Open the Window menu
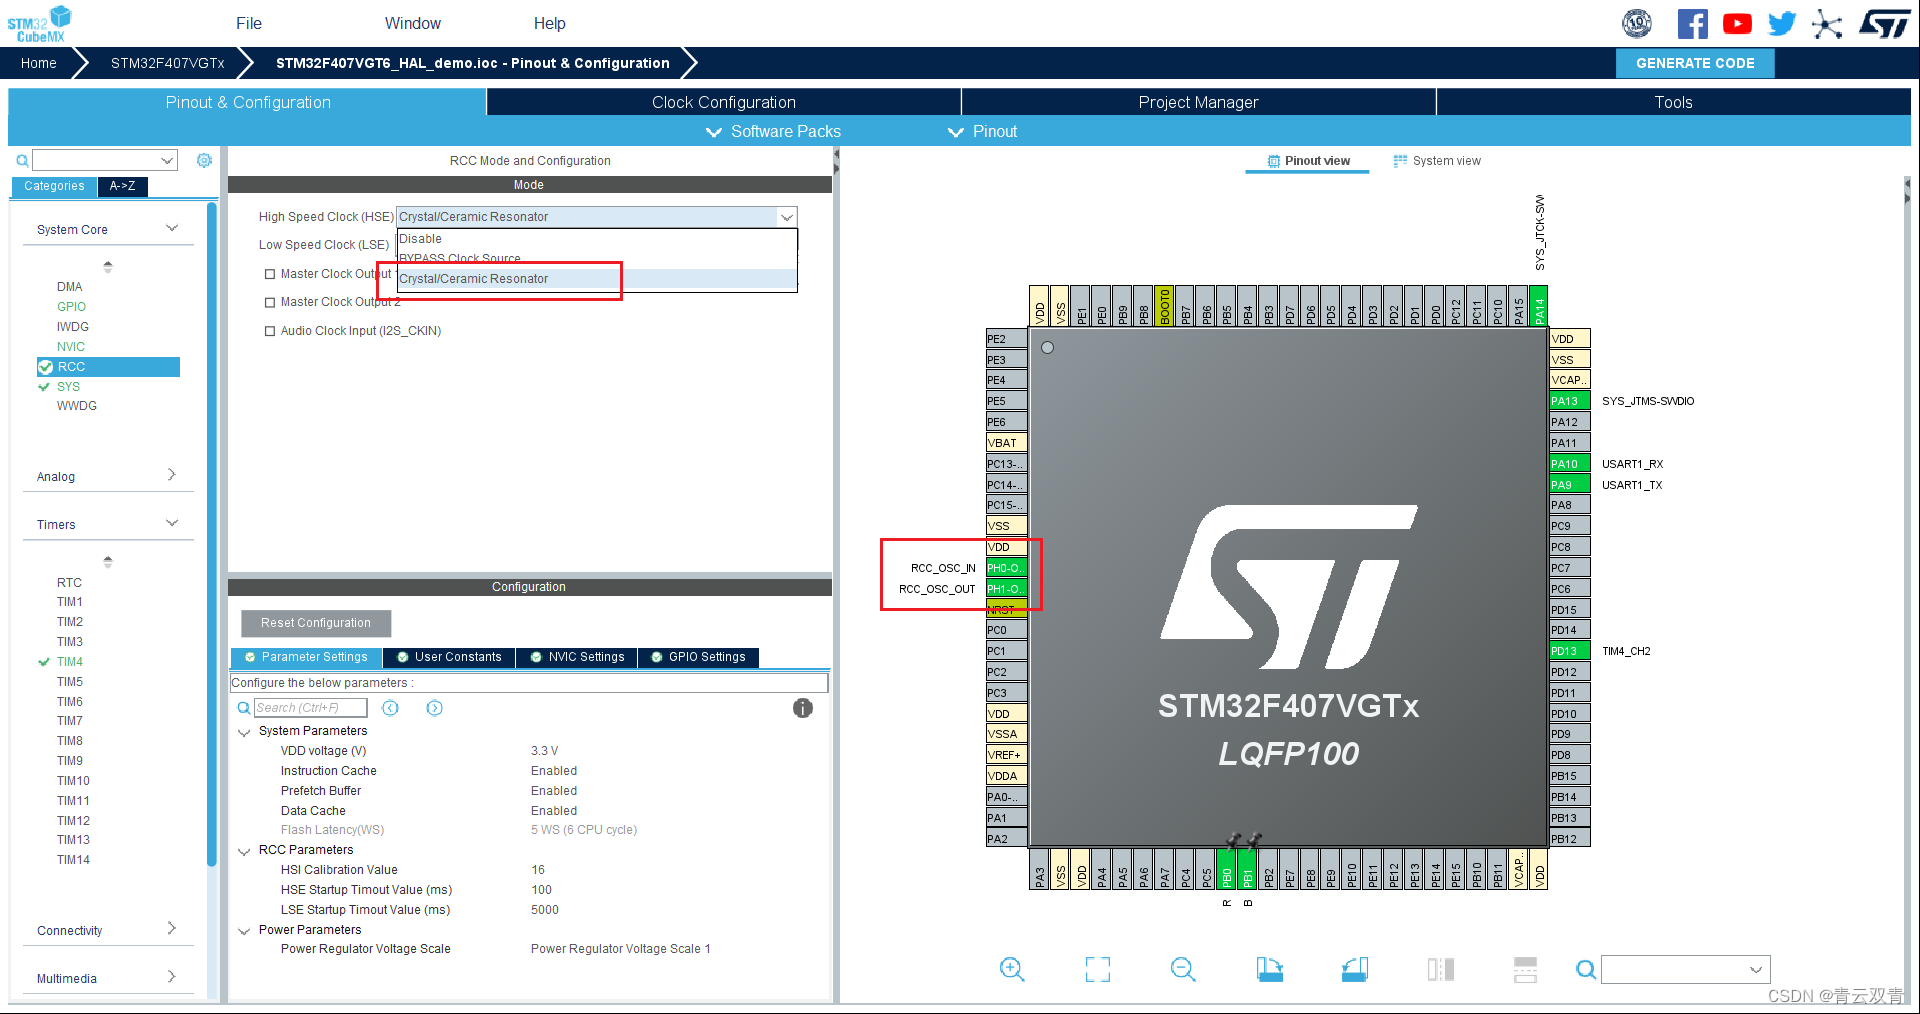The image size is (1920, 1014). (413, 23)
